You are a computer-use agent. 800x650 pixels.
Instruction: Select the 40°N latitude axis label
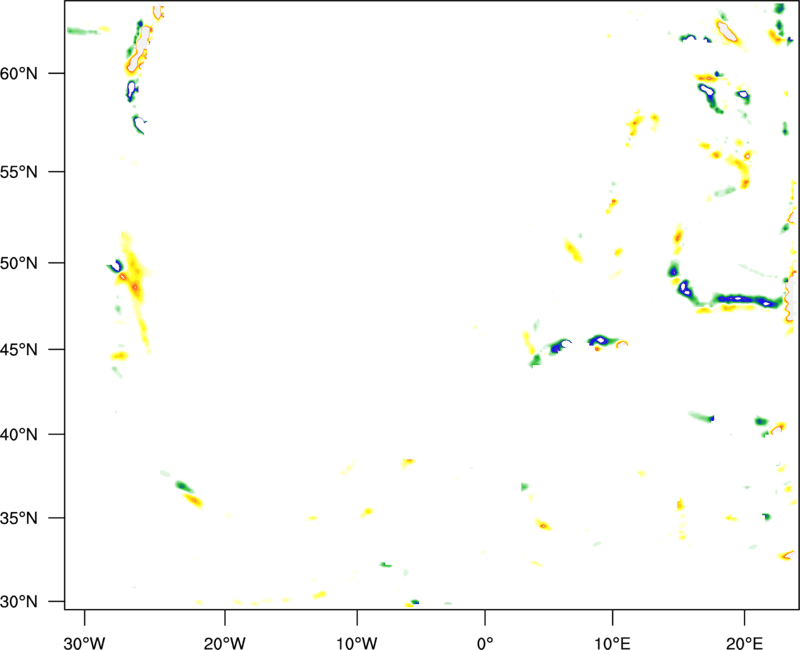coord(30,434)
